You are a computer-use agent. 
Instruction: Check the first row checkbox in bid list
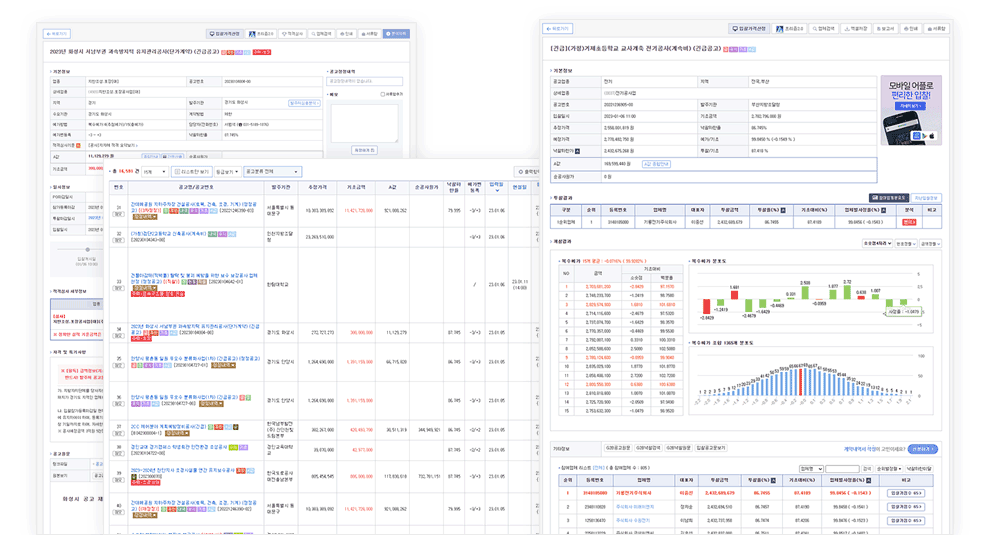pyautogui.click(x=119, y=214)
